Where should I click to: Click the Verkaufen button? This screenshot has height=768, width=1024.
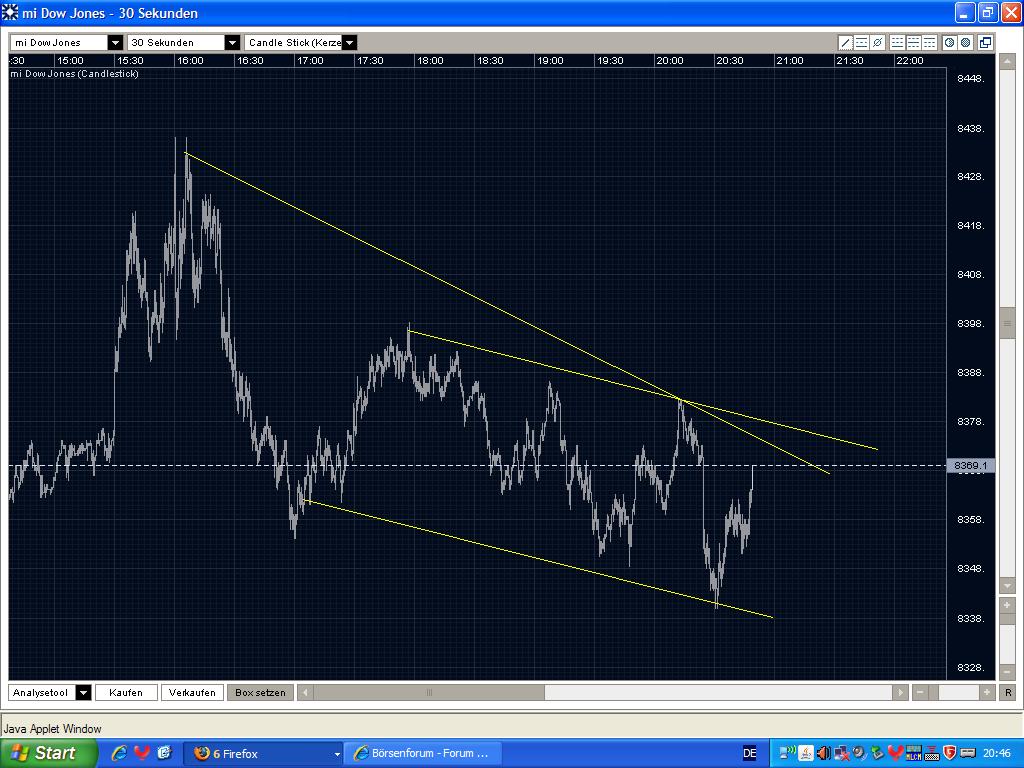pyautogui.click(x=192, y=692)
